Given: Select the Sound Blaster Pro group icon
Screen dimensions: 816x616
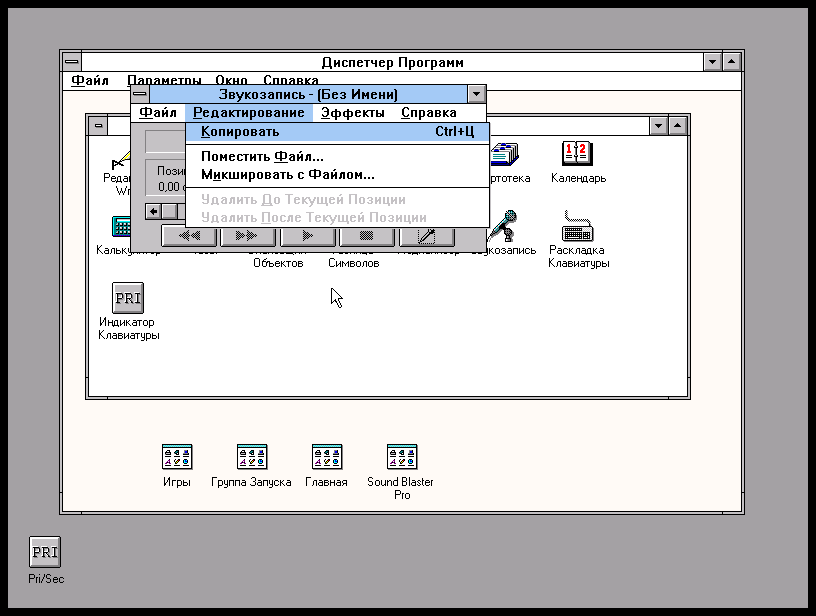Looking at the screenshot, I should coord(401,457).
